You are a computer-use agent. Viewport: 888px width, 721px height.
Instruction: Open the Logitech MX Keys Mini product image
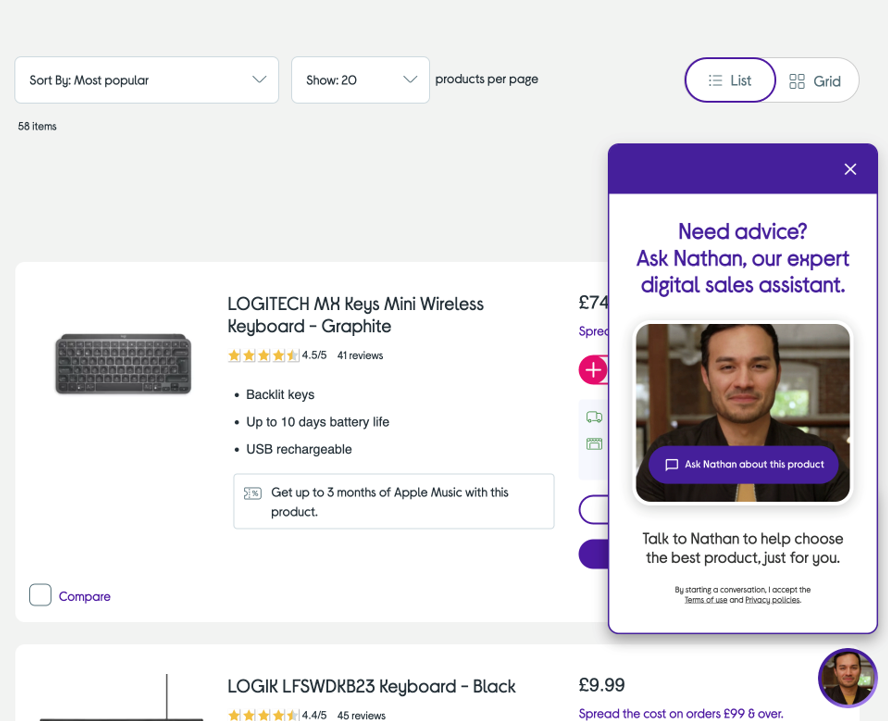[x=123, y=364]
